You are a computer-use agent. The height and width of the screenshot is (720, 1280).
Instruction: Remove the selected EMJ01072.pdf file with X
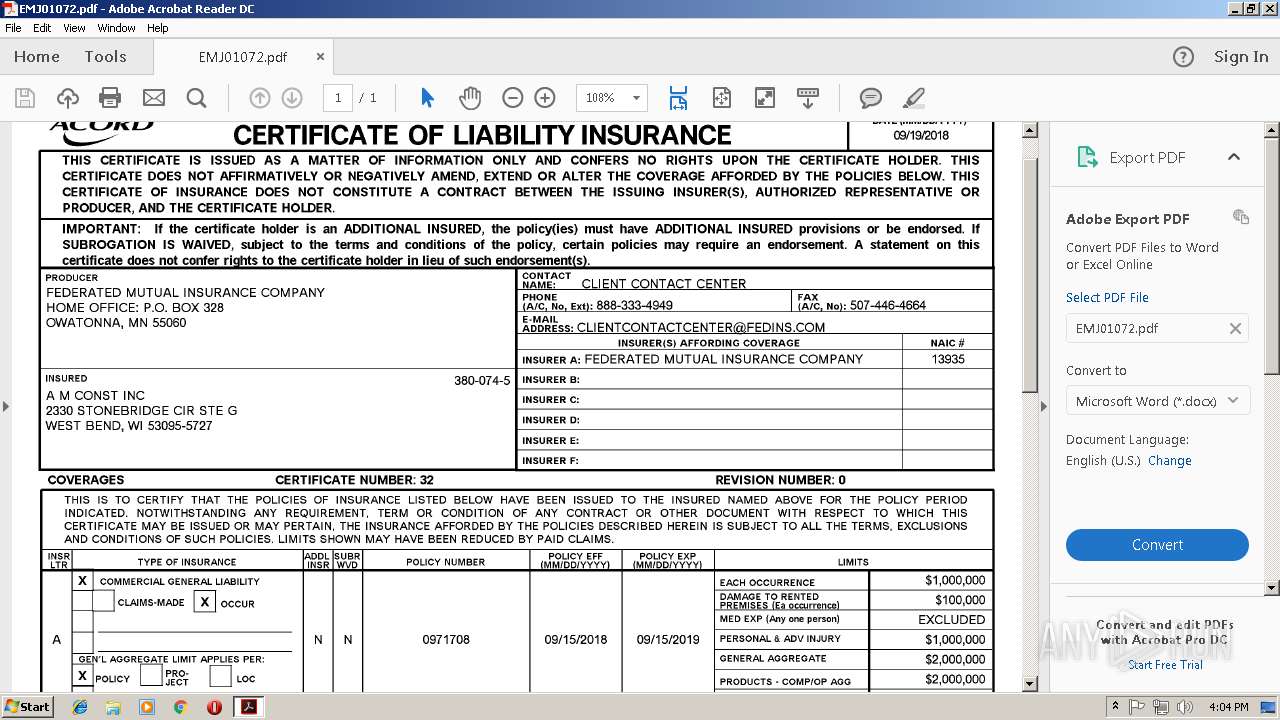pos(1235,328)
